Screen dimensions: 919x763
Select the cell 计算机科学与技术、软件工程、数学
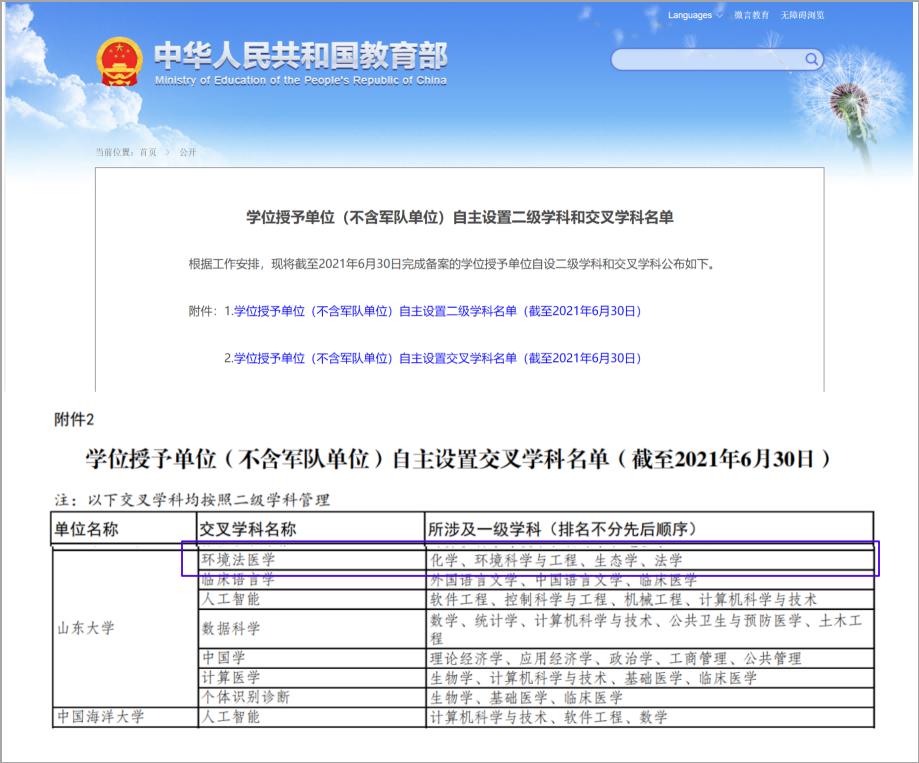649,717
